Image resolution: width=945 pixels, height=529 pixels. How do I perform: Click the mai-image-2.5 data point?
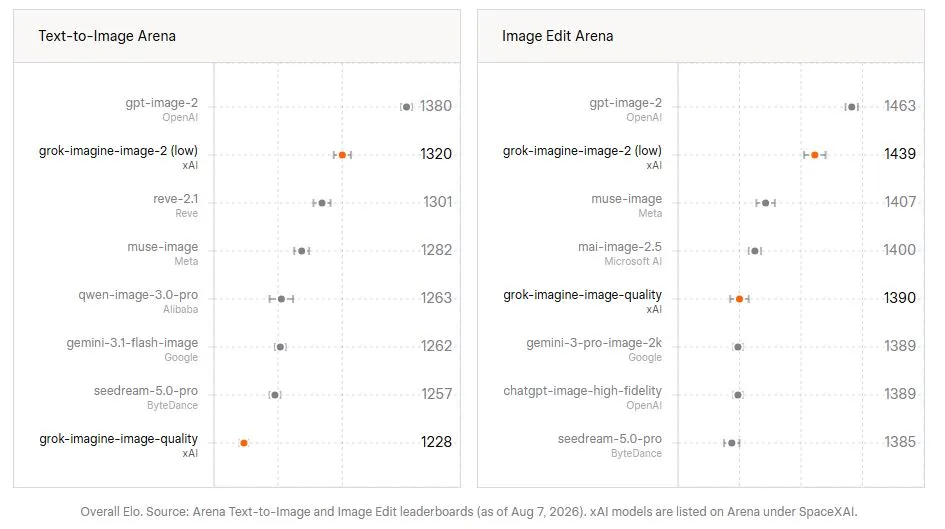tap(755, 251)
